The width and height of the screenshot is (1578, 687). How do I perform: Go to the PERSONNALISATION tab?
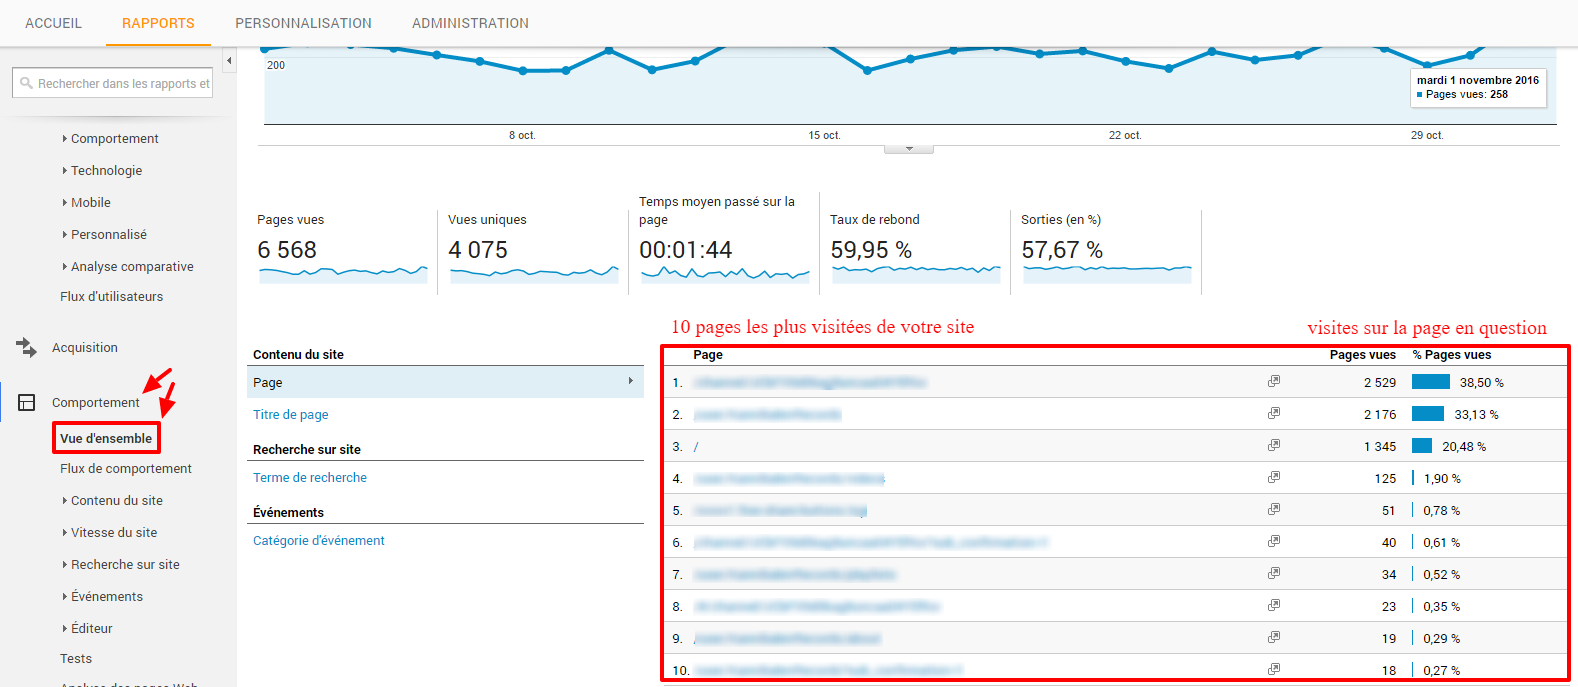tap(303, 23)
